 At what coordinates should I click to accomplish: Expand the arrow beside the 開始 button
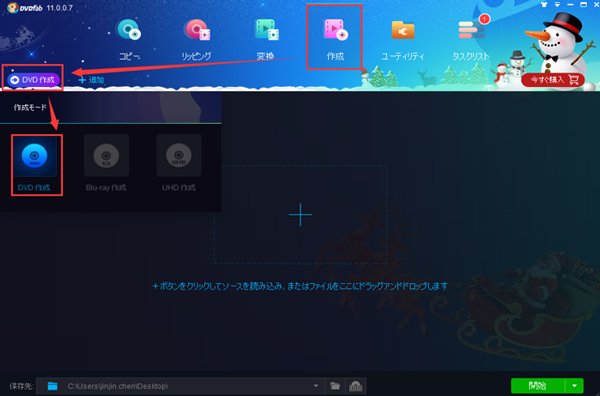pos(574,386)
